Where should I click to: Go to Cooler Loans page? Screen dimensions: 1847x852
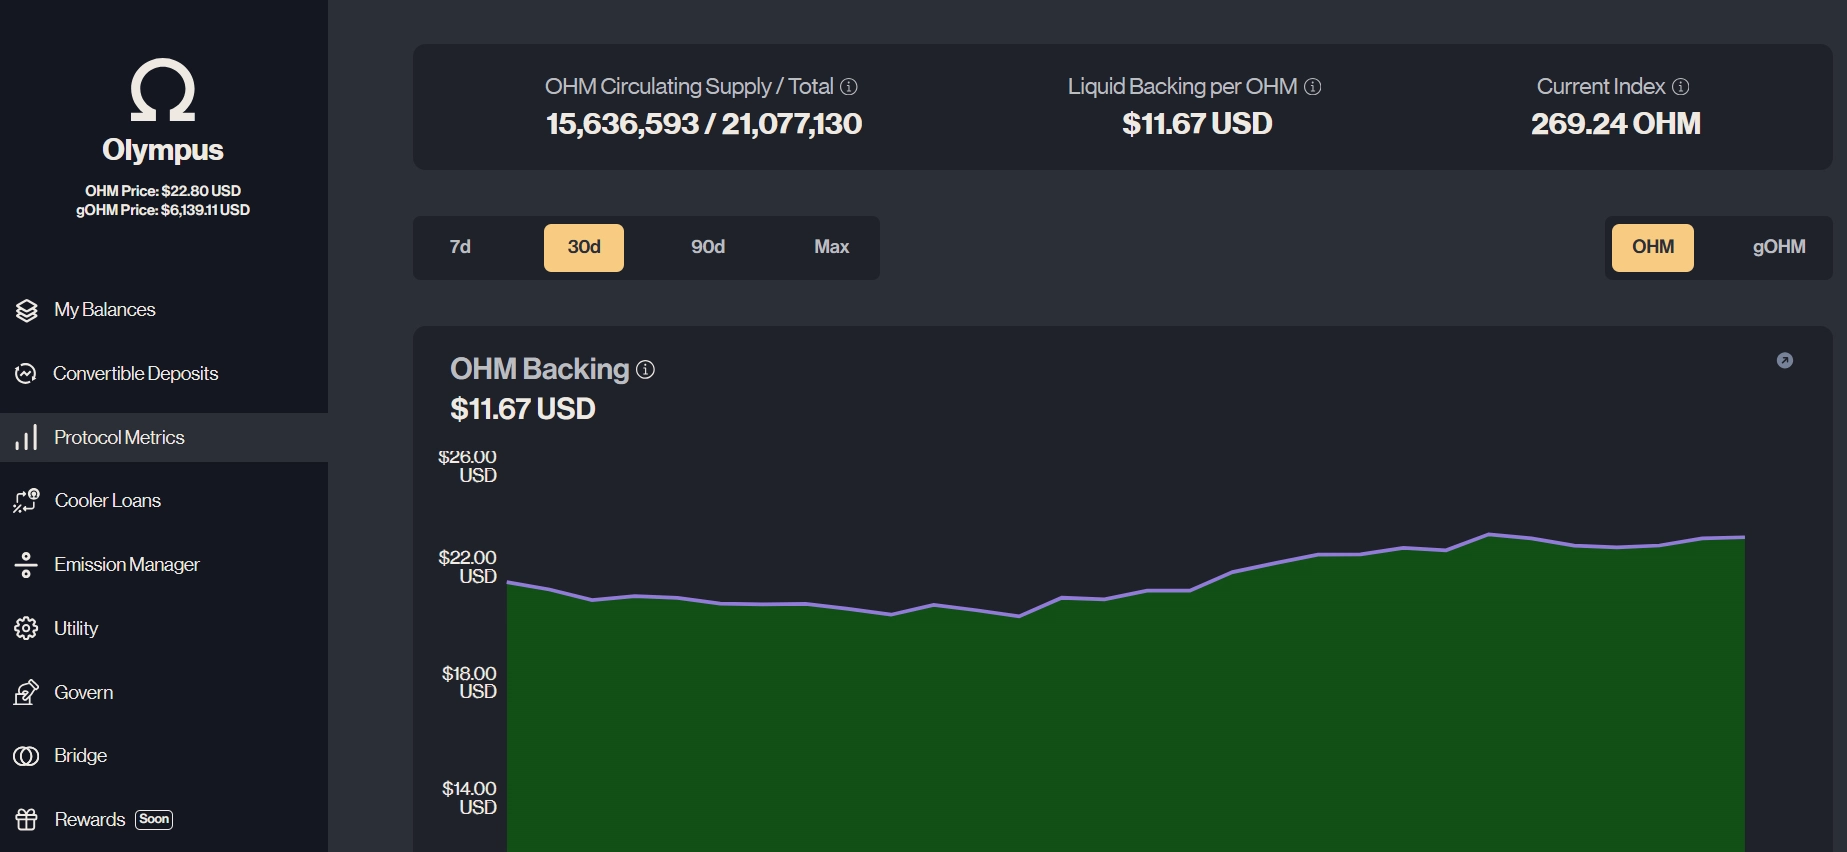coord(108,501)
